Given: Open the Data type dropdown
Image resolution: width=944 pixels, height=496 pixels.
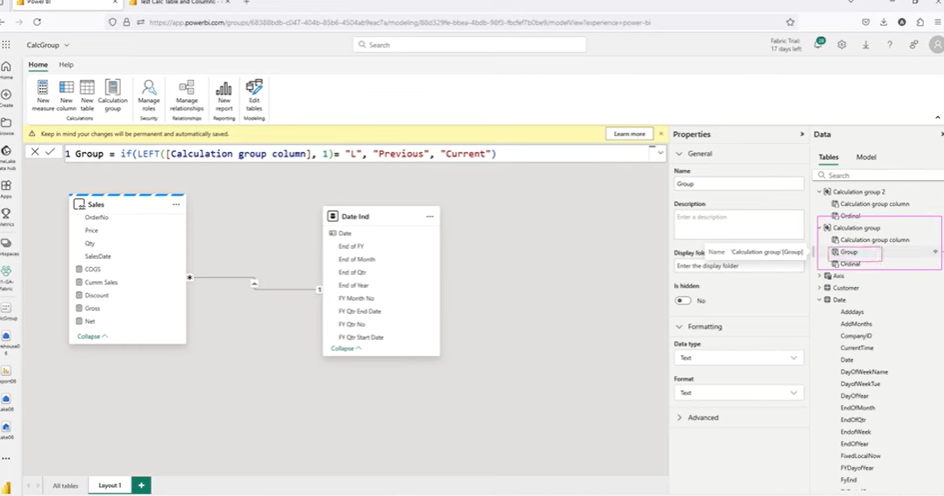Looking at the screenshot, I should coord(739,358).
